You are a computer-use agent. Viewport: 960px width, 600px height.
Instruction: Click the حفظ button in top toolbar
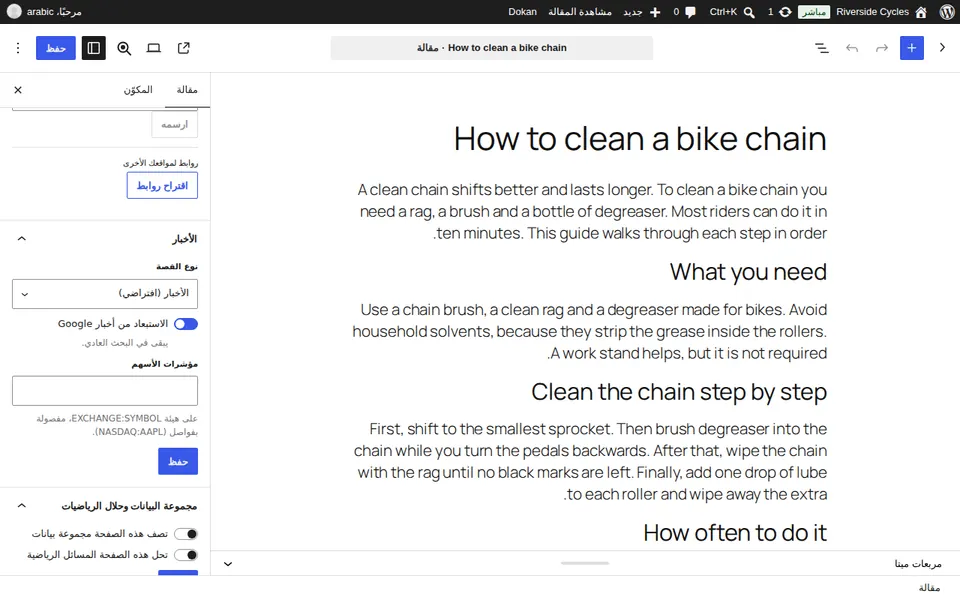(x=56, y=48)
